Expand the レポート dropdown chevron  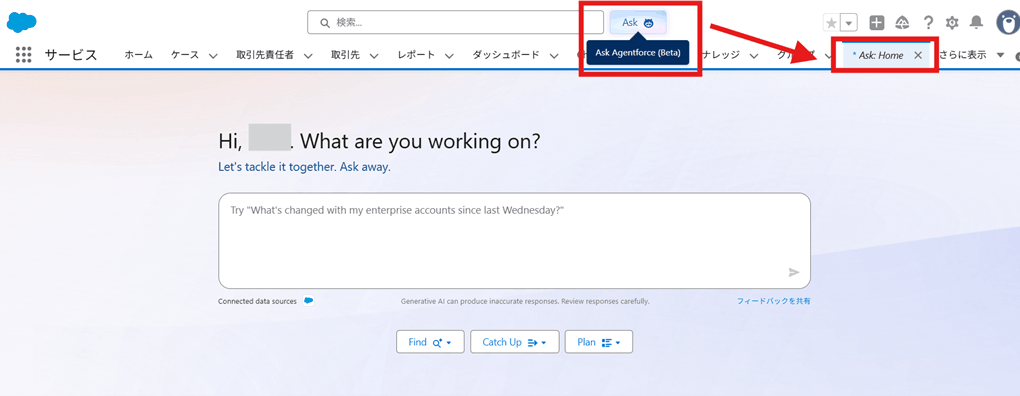click(x=449, y=56)
